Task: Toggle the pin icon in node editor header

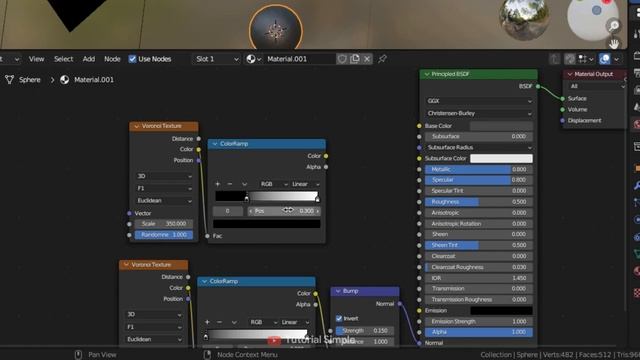Action: [x=382, y=59]
